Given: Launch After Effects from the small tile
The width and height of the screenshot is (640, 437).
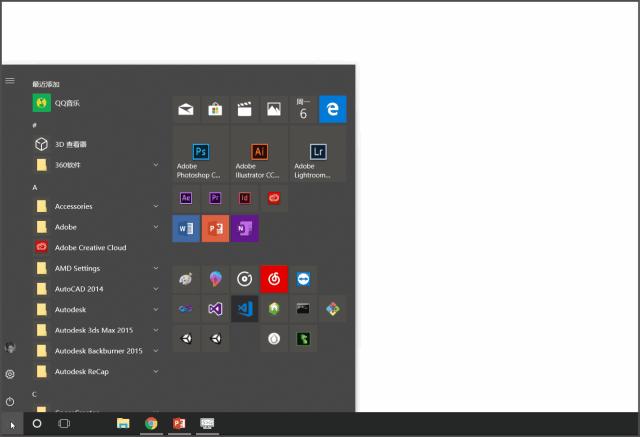Looking at the screenshot, I should pyautogui.click(x=186, y=198).
